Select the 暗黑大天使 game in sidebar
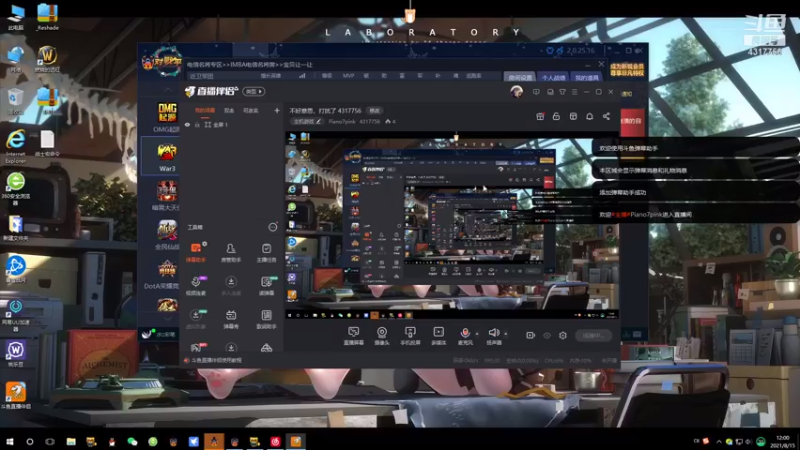Viewport: 800px width, 450px height. (x=166, y=196)
